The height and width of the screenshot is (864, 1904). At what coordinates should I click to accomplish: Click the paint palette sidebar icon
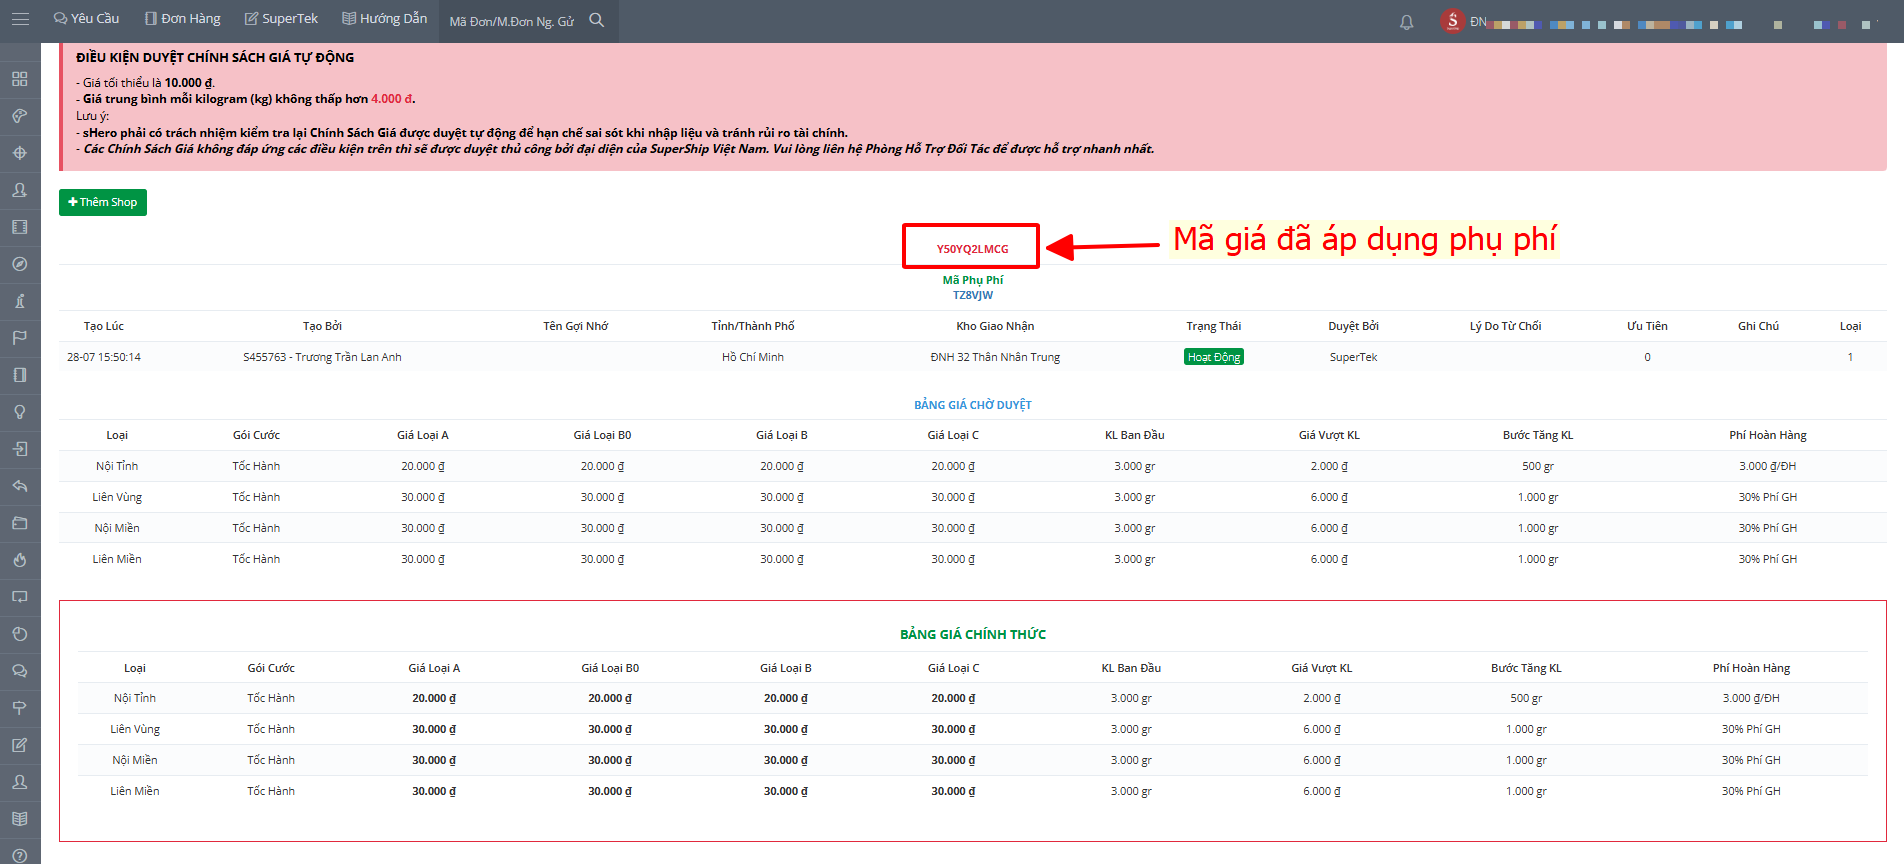click(x=20, y=116)
